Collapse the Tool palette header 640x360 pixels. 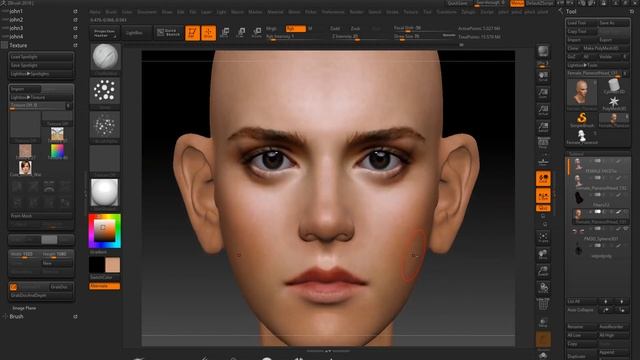(571, 11)
